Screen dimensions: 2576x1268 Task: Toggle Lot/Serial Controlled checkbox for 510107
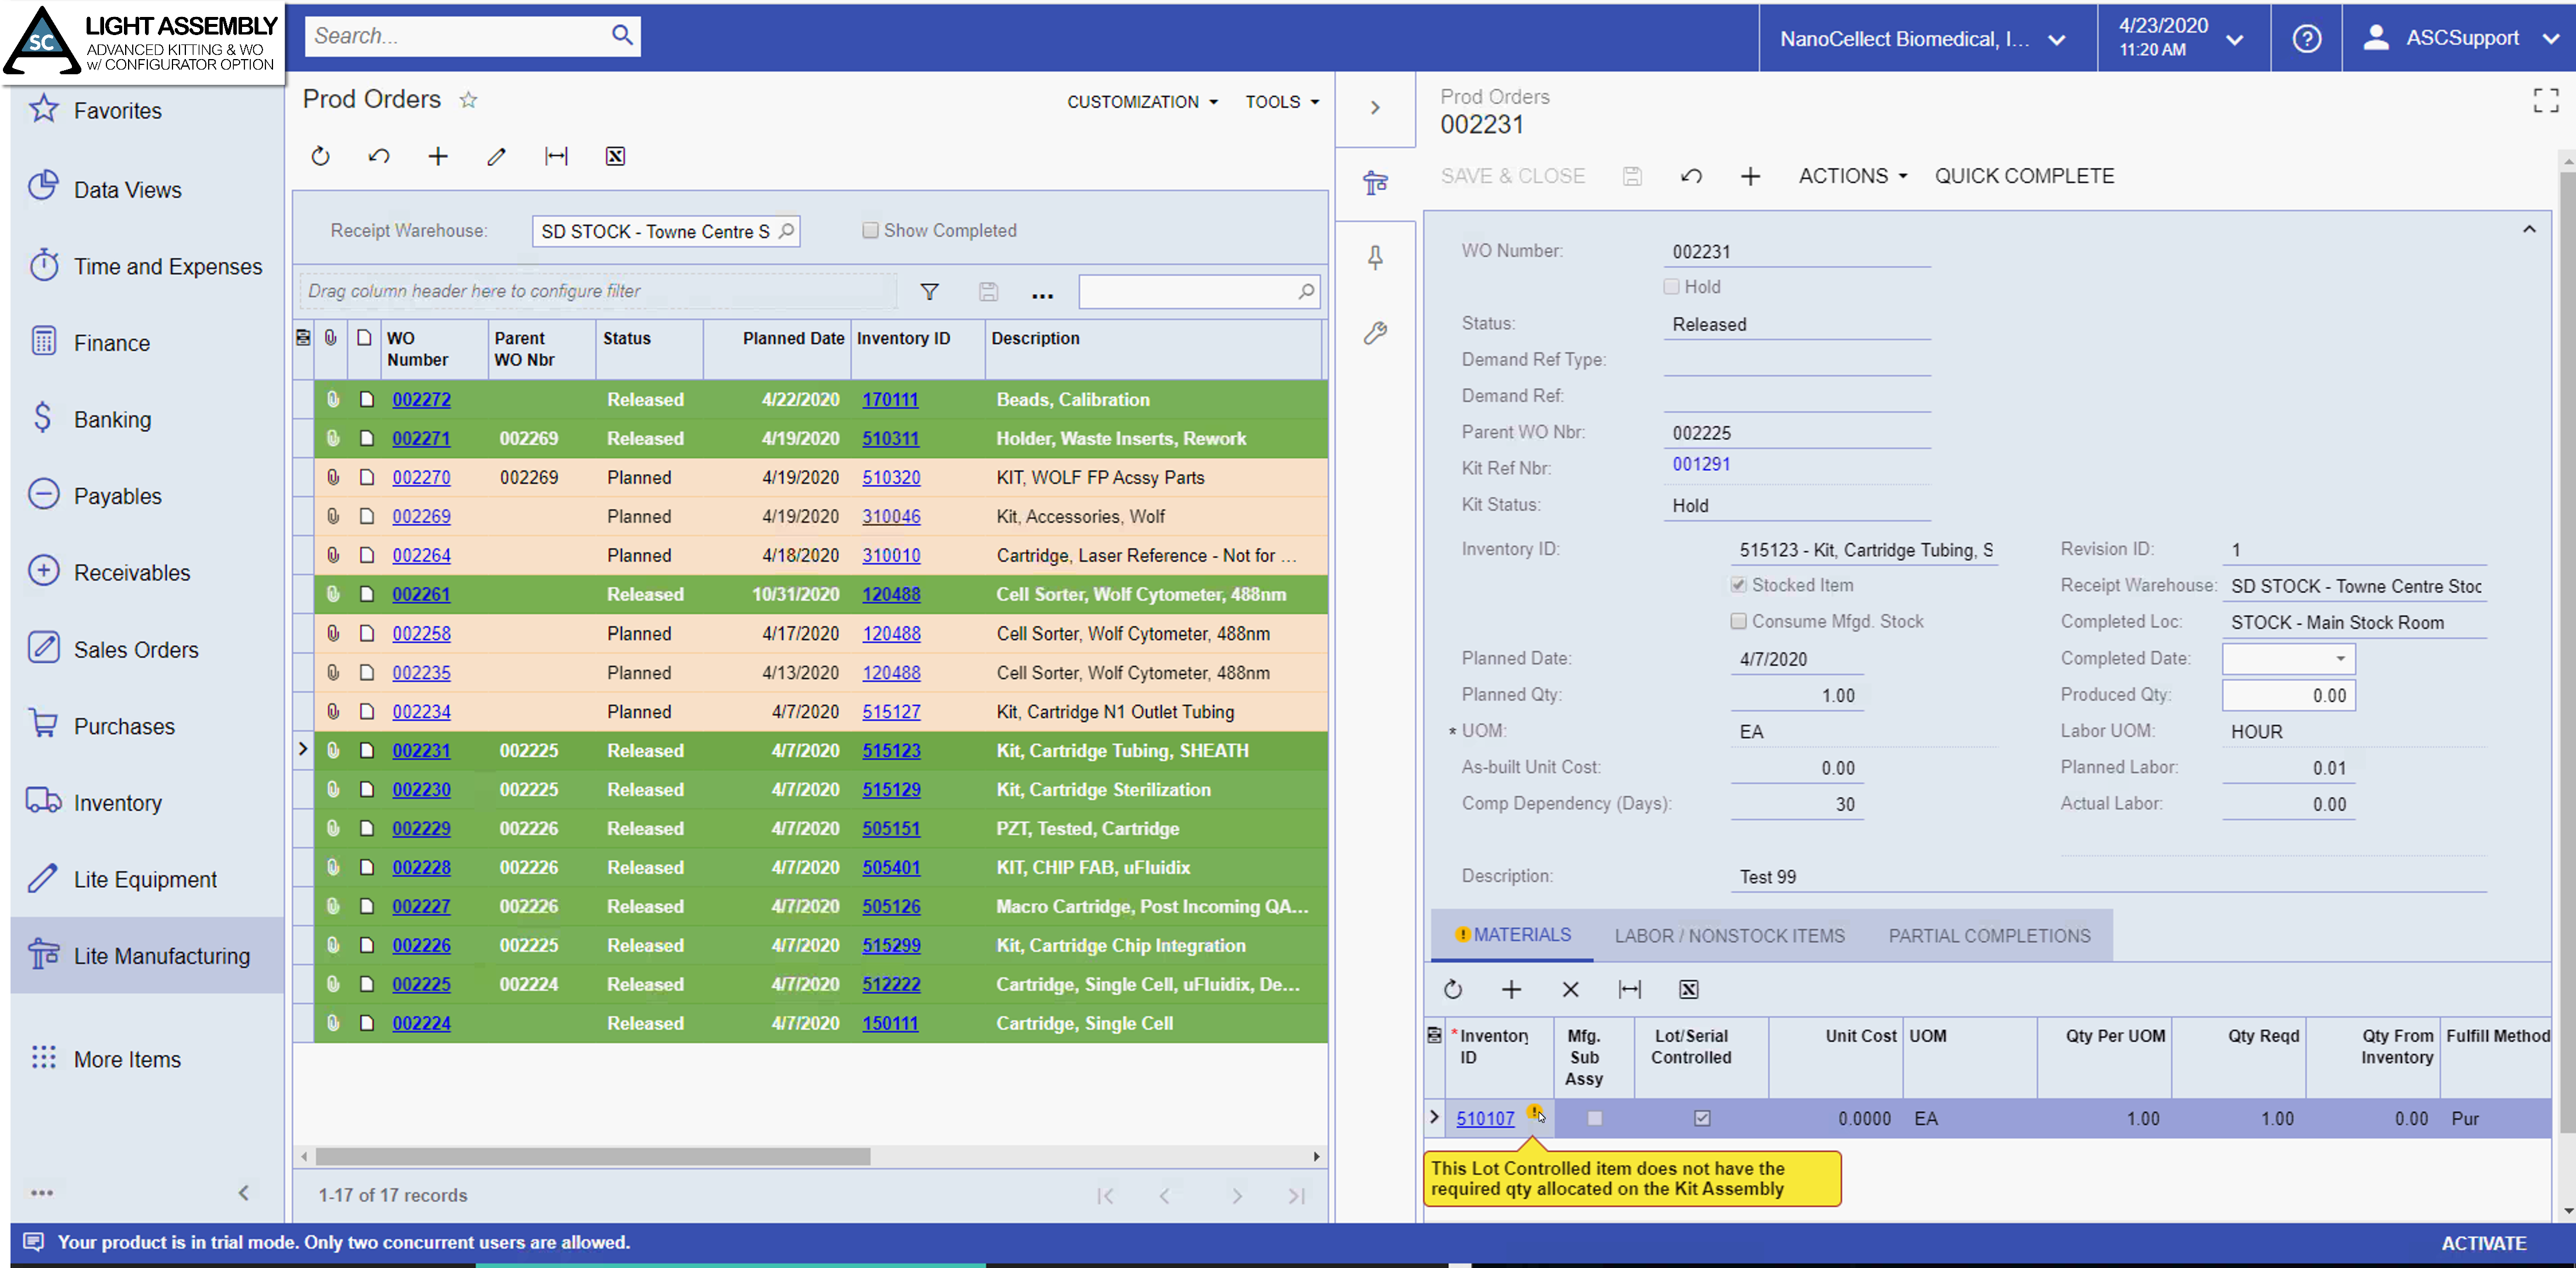point(1702,1118)
